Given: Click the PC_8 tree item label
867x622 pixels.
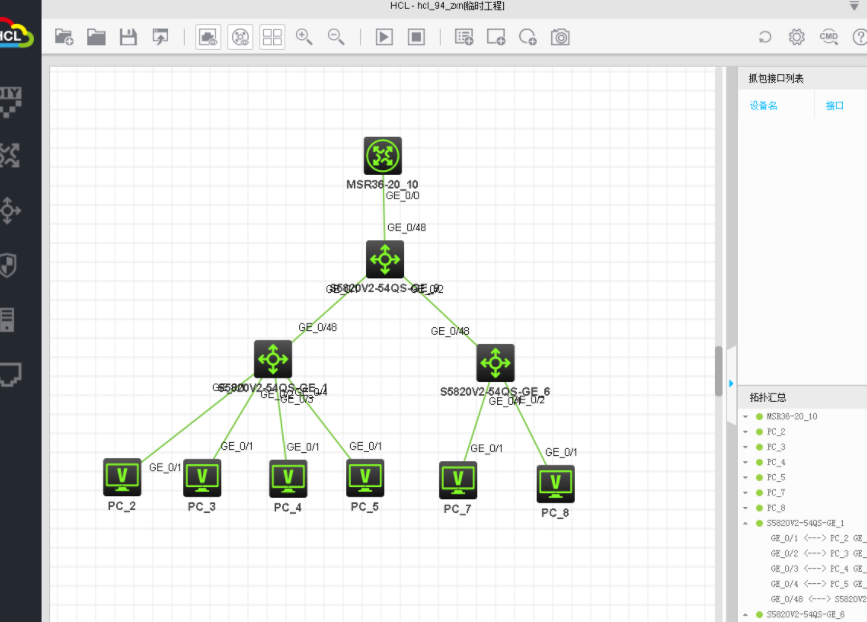Looking at the screenshot, I should (x=776, y=508).
